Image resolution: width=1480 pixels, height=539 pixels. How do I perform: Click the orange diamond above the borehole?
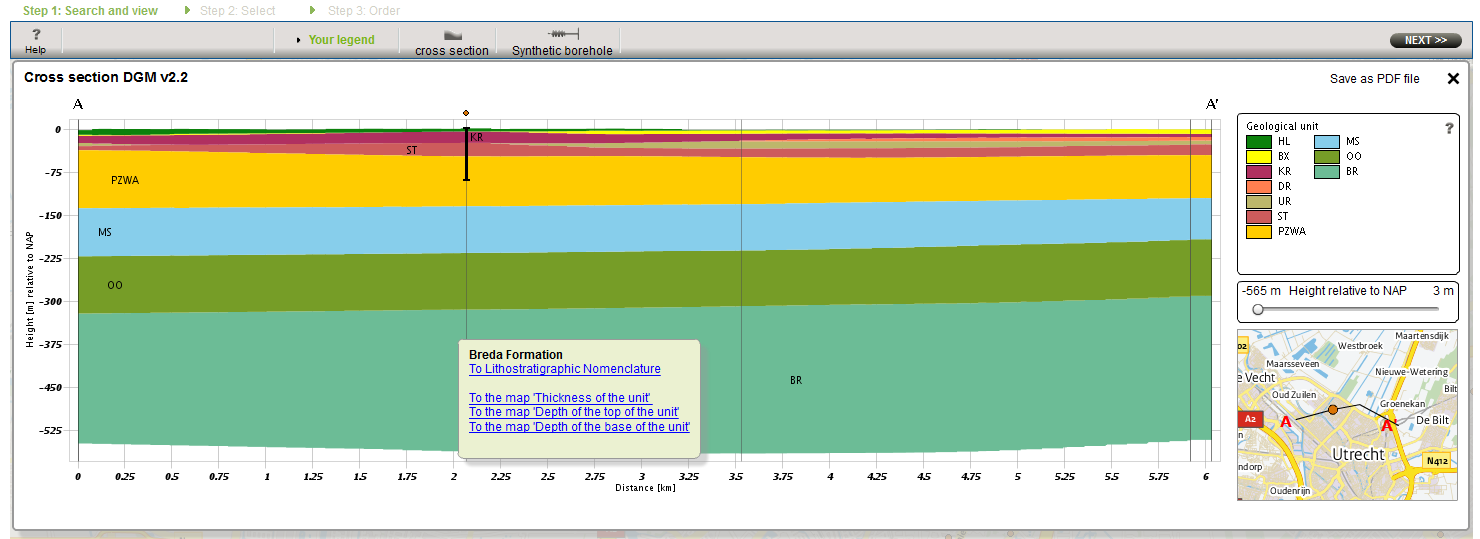[466, 113]
